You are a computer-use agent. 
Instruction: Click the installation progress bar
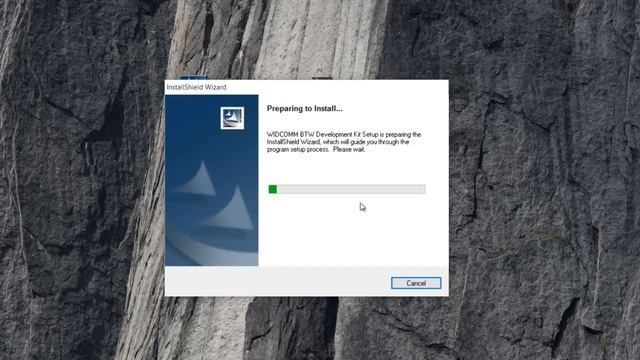347,189
